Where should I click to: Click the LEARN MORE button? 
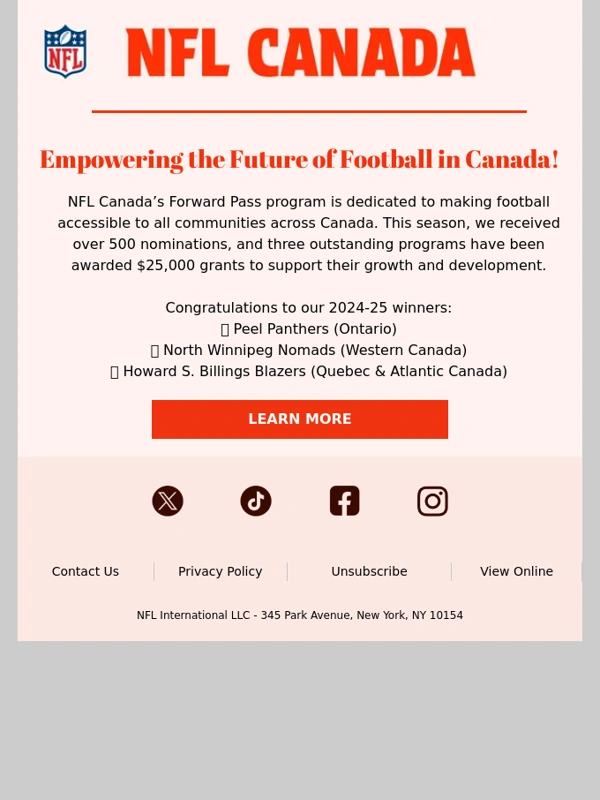pos(300,419)
